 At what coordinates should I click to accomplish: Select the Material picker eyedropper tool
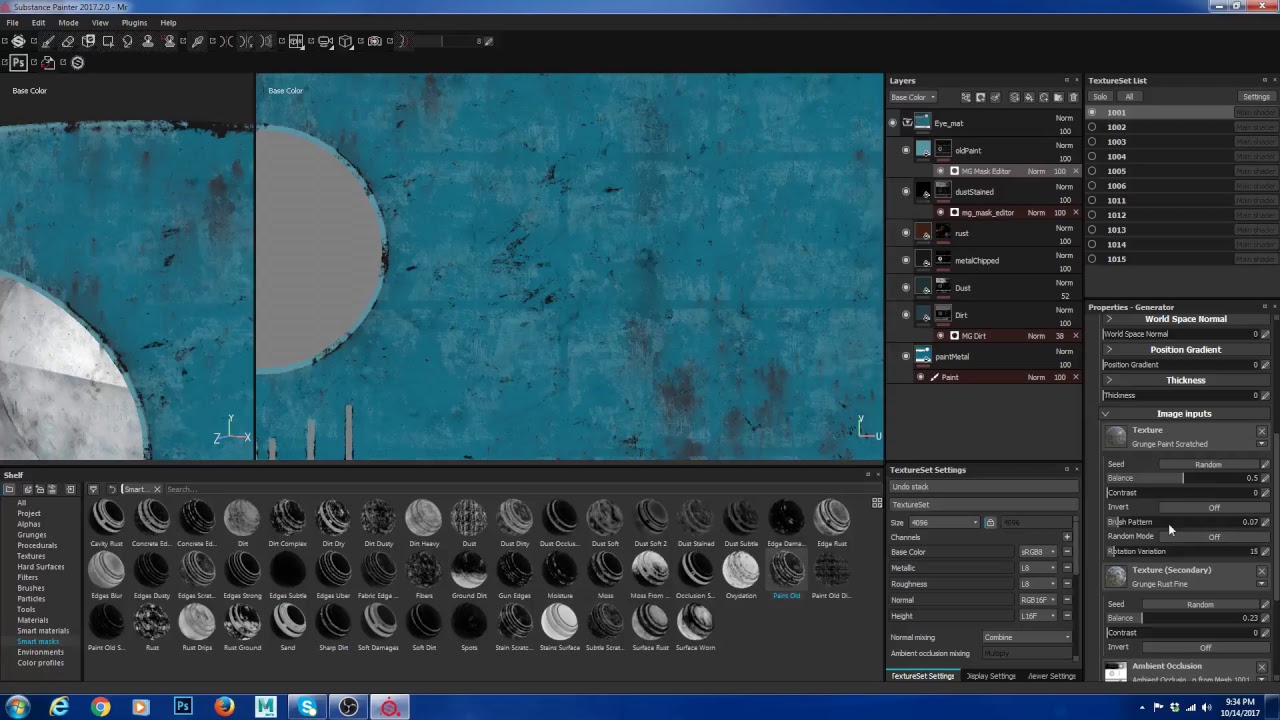coord(197,41)
